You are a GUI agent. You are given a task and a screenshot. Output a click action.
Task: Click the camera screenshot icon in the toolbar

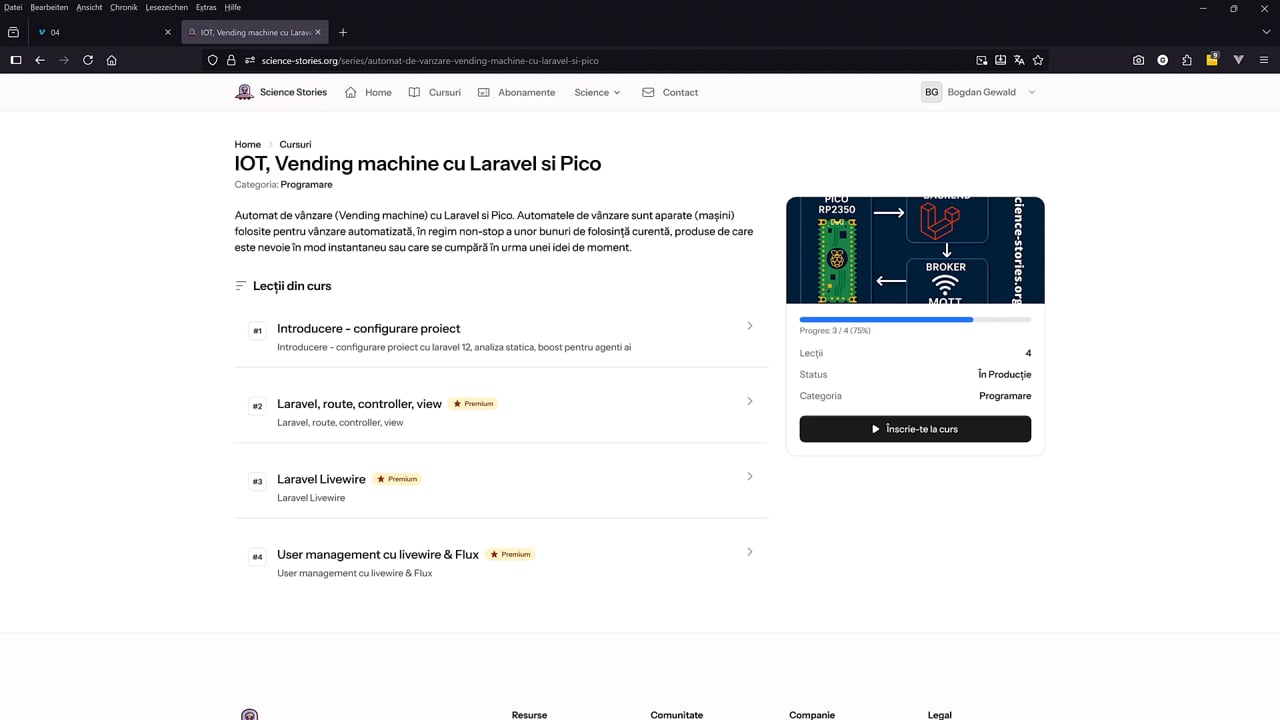click(1138, 60)
